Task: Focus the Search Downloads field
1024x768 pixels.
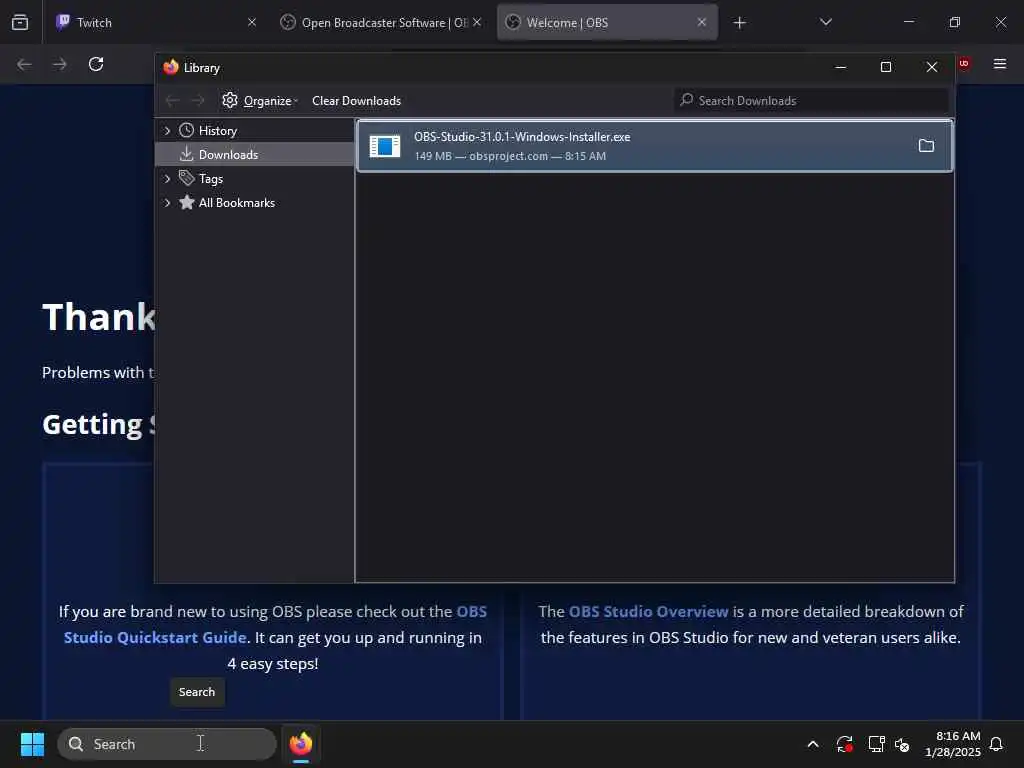Action: 811,101
